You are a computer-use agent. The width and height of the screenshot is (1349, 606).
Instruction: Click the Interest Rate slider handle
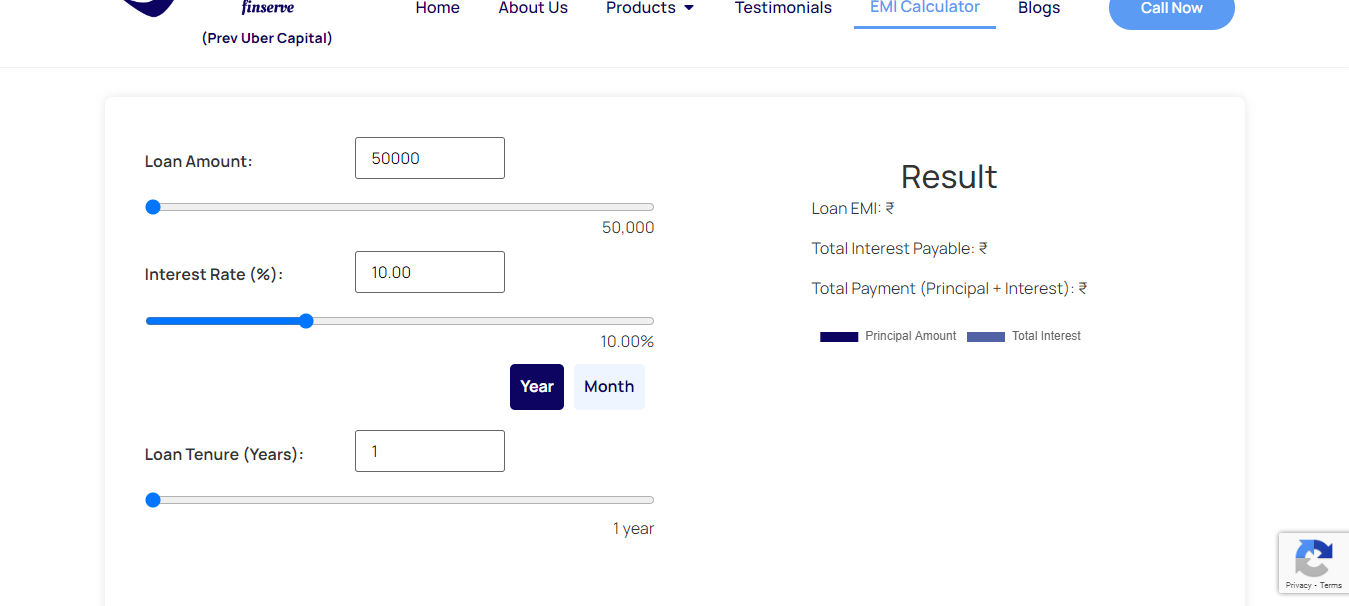point(306,321)
